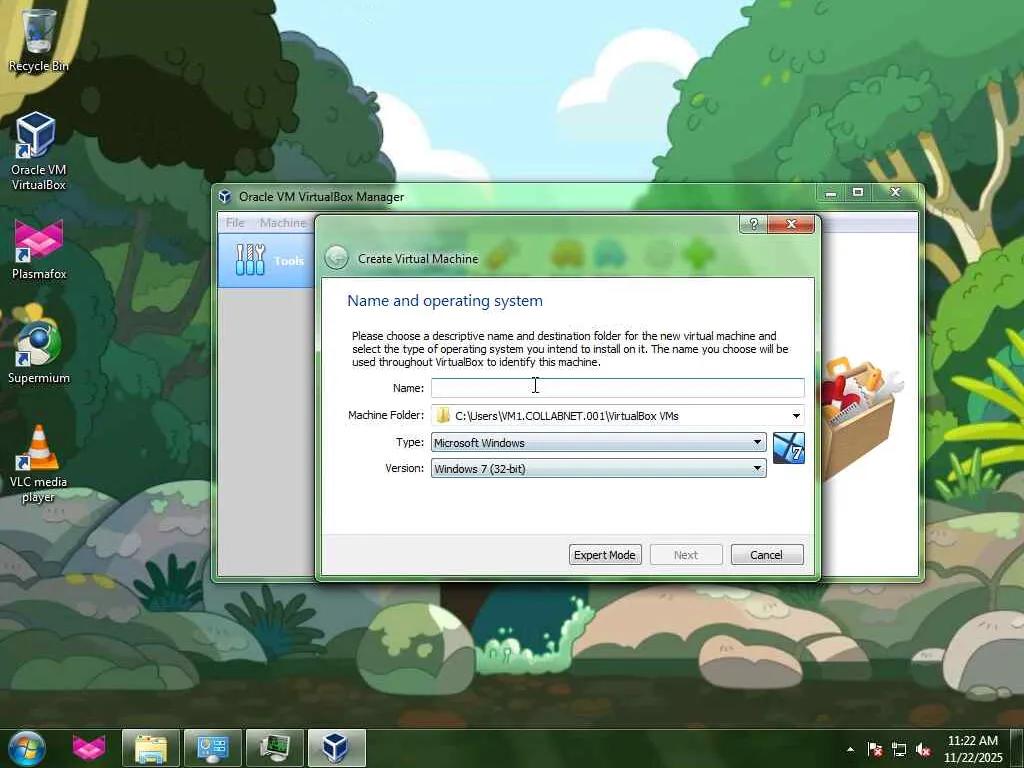Show hidden tray icons arrow
This screenshot has height=768, width=1024.
coord(850,749)
